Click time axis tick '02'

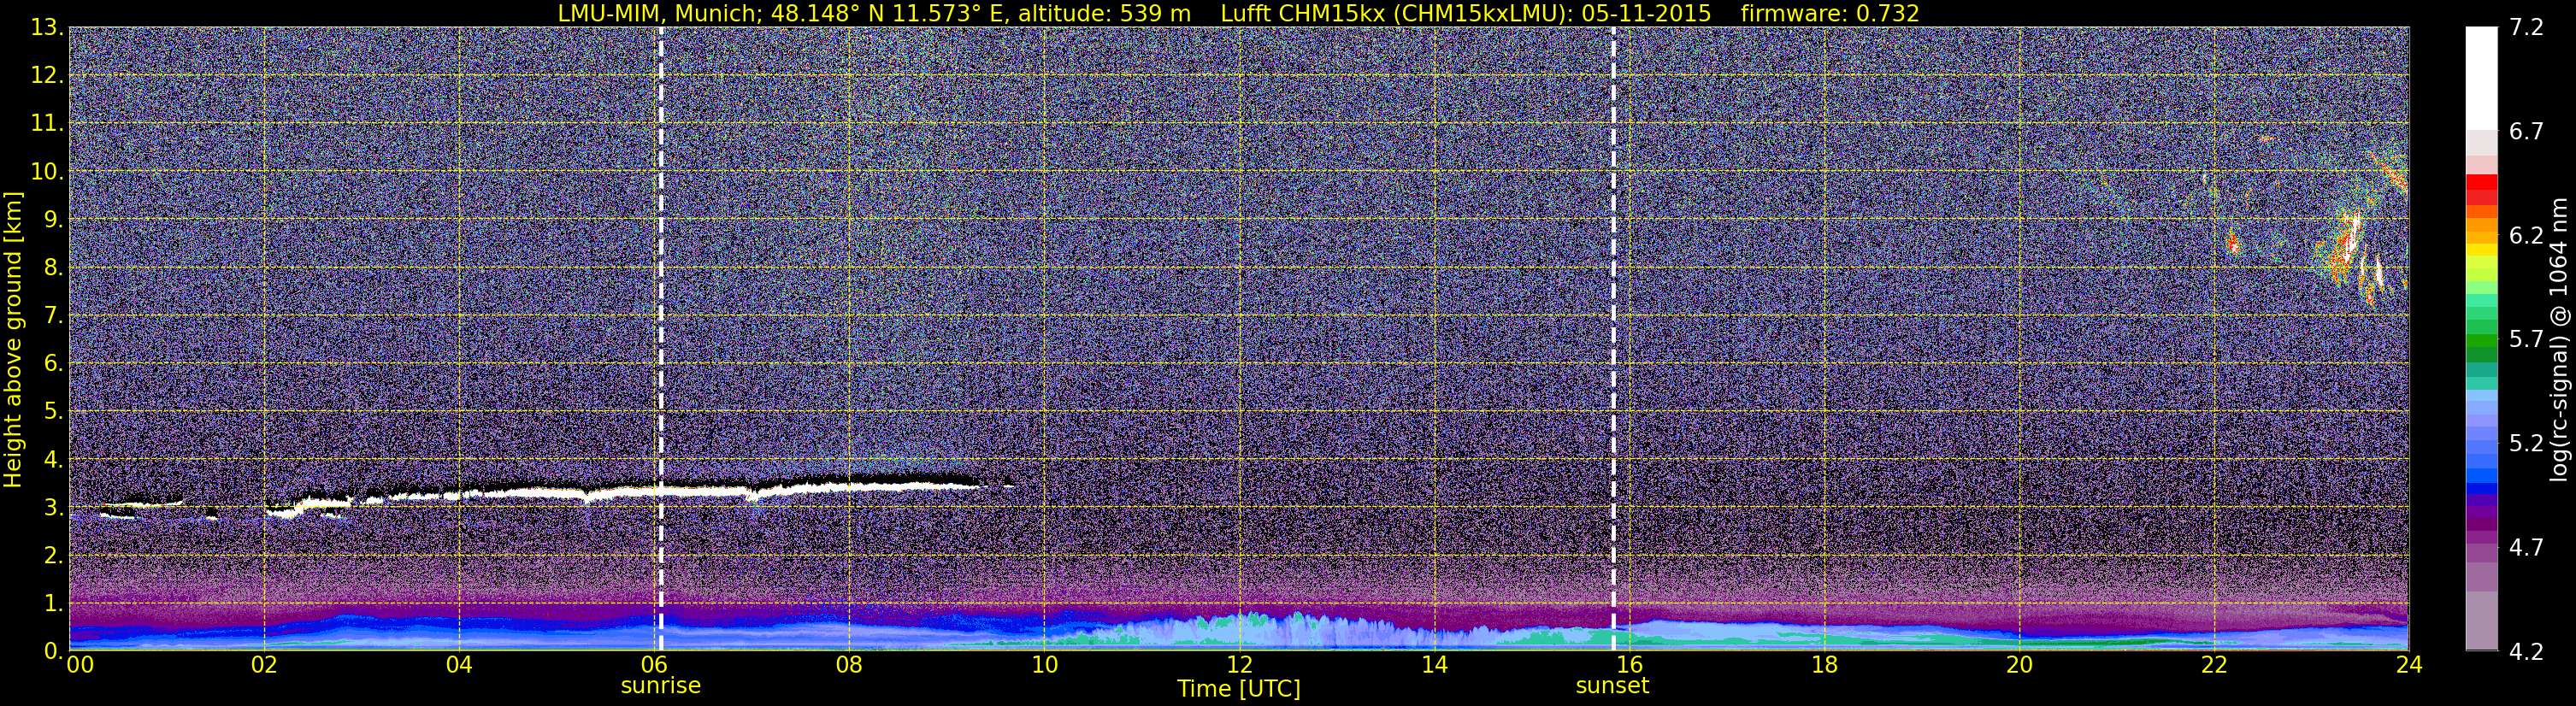[x=264, y=665]
